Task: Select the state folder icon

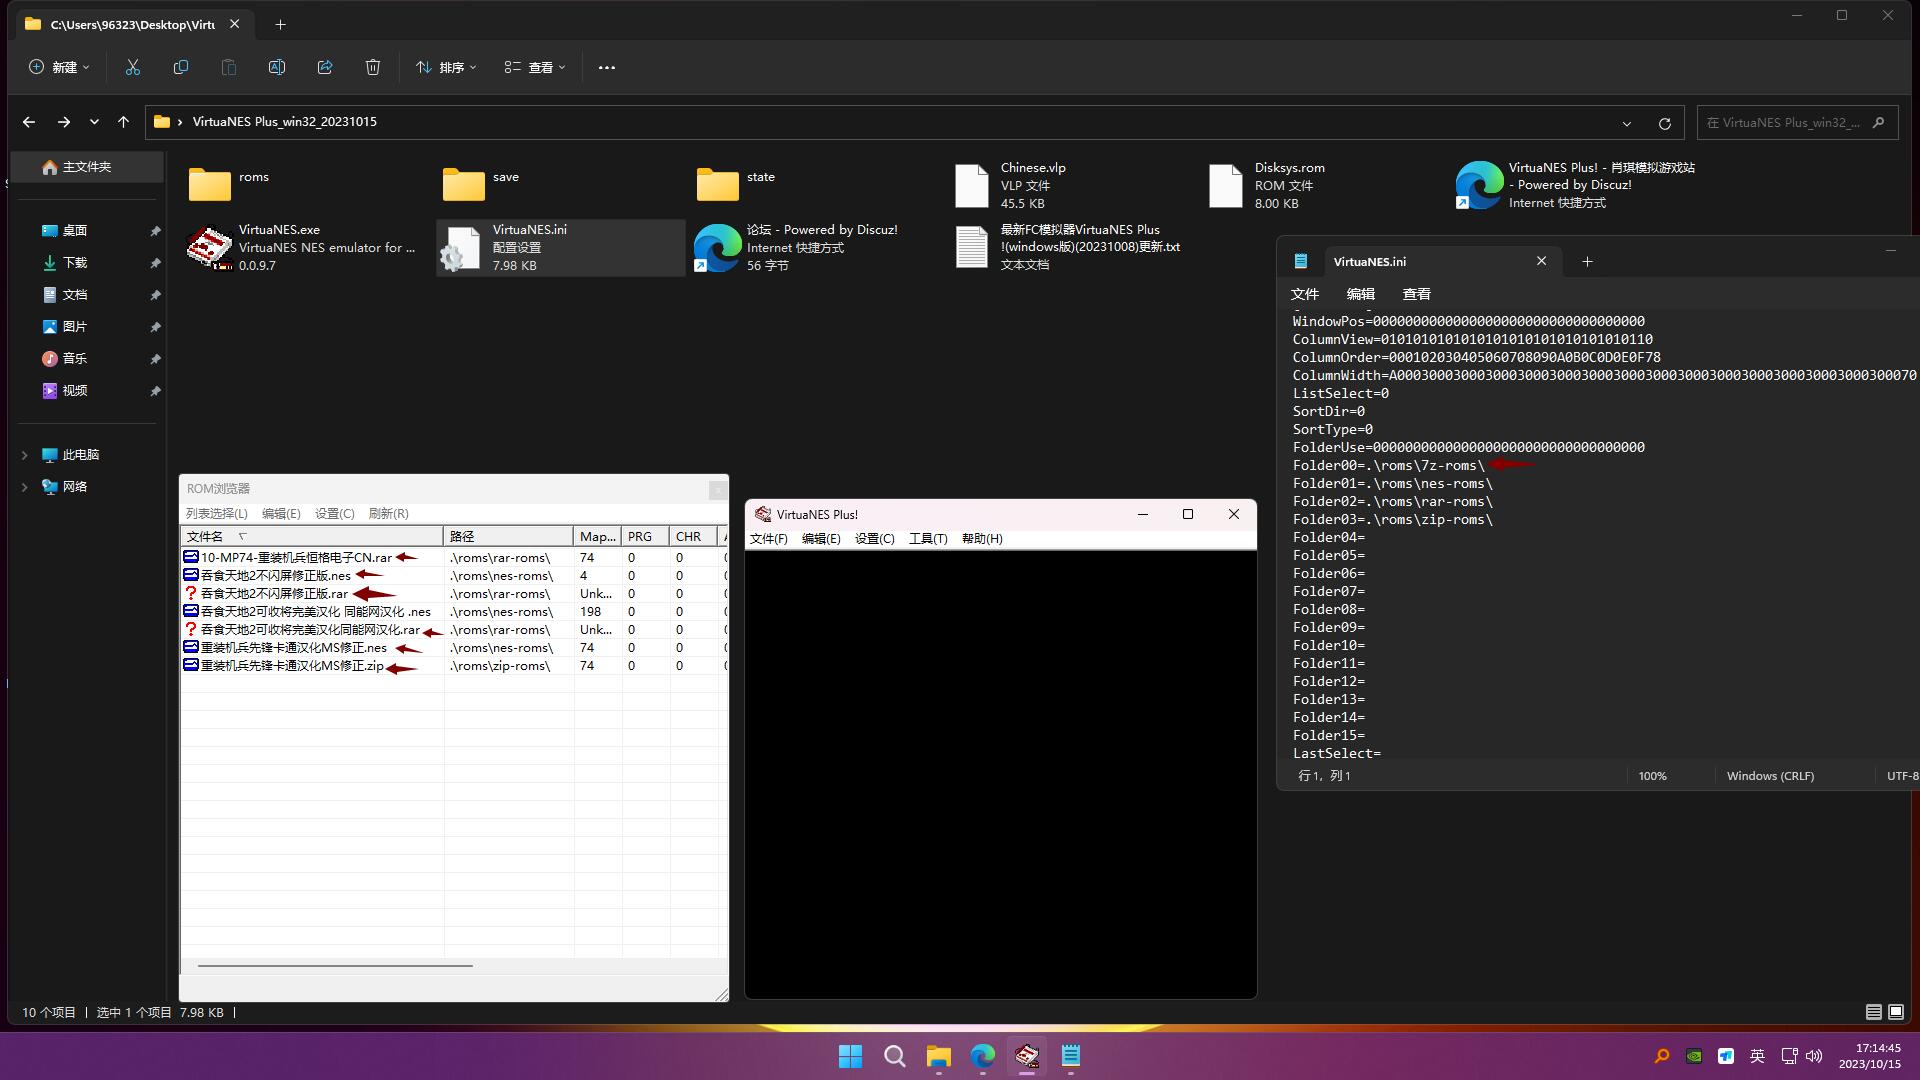Action: (x=717, y=185)
